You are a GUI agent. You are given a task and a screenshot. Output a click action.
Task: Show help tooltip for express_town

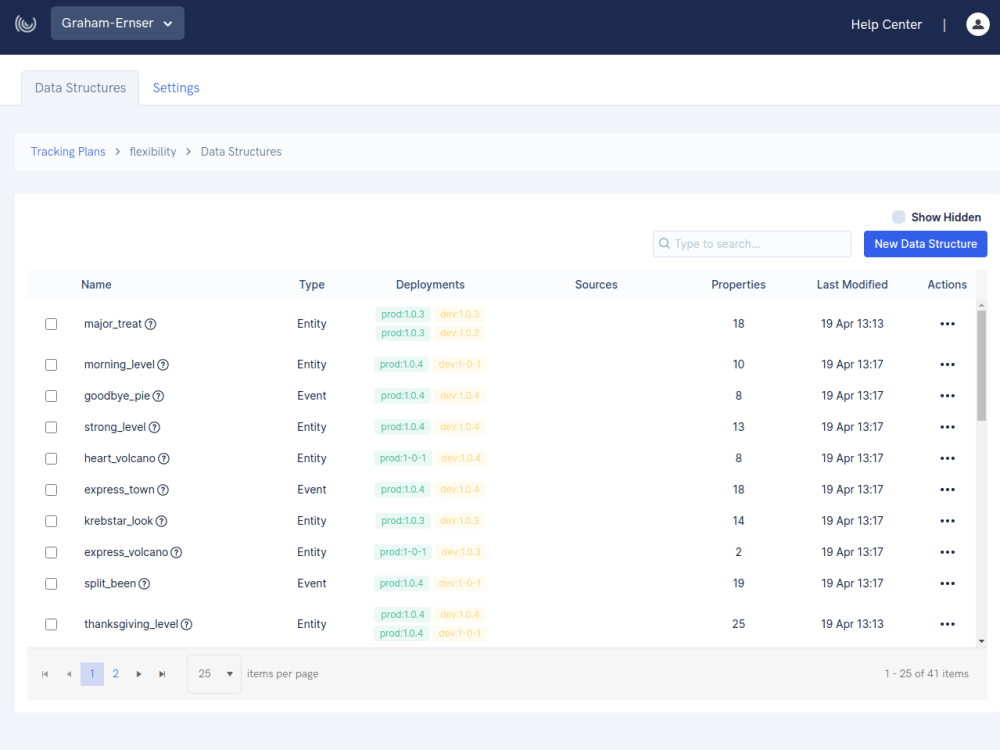[x=163, y=490]
